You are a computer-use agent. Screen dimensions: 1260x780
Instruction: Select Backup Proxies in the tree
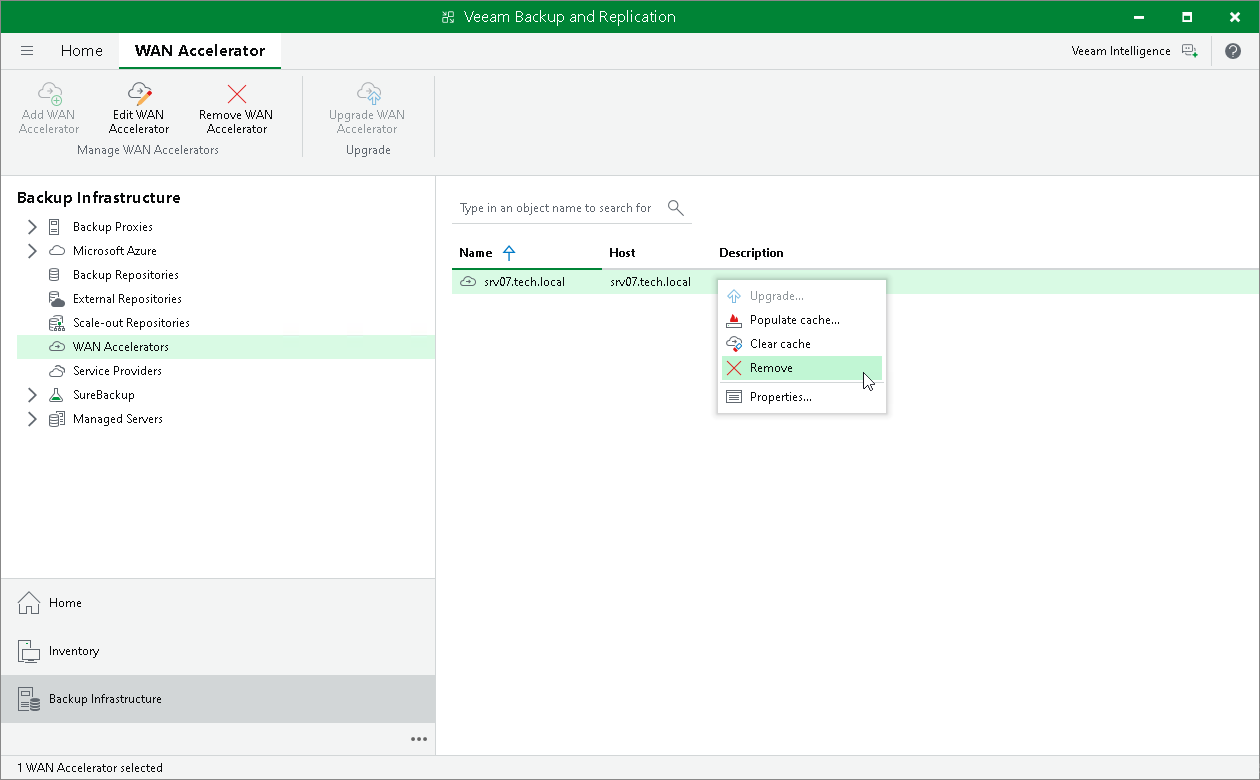113,227
